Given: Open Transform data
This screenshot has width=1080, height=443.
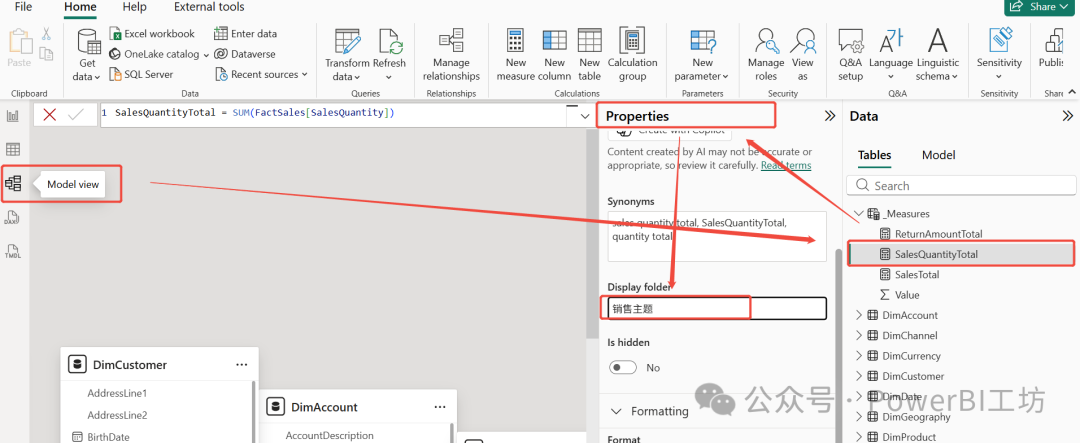Looking at the screenshot, I should point(347,55).
